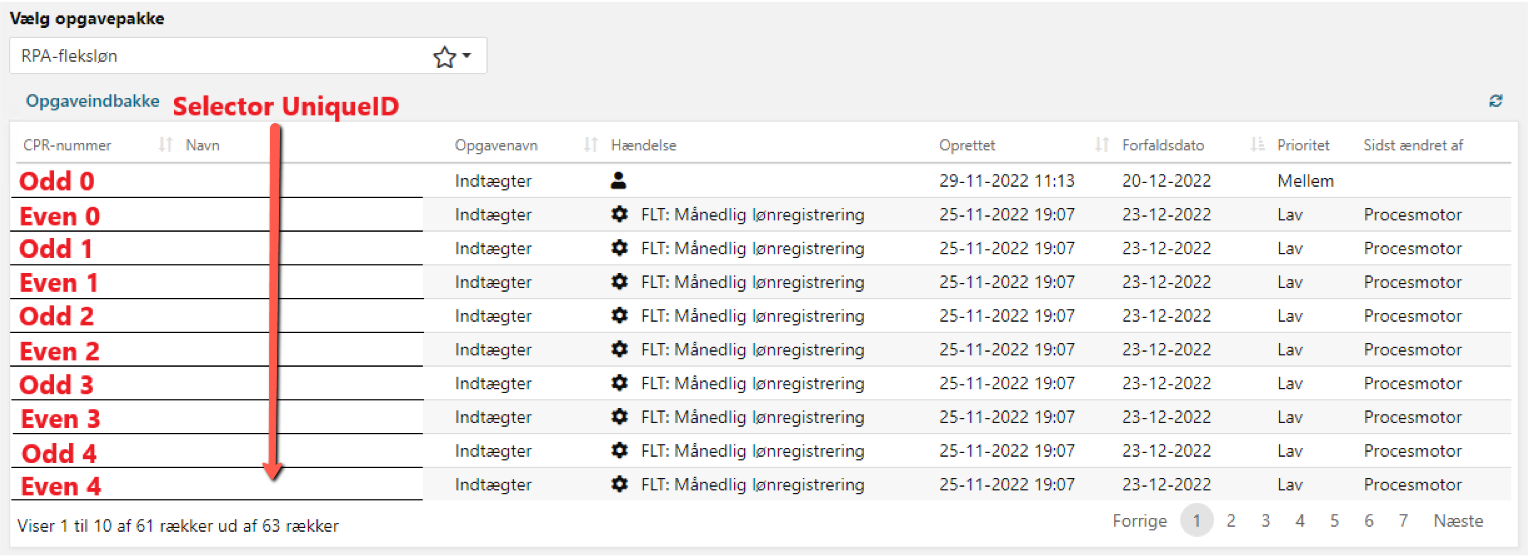1529x557 pixels.
Task: Click the person icon in the first row
Action: coord(619,181)
